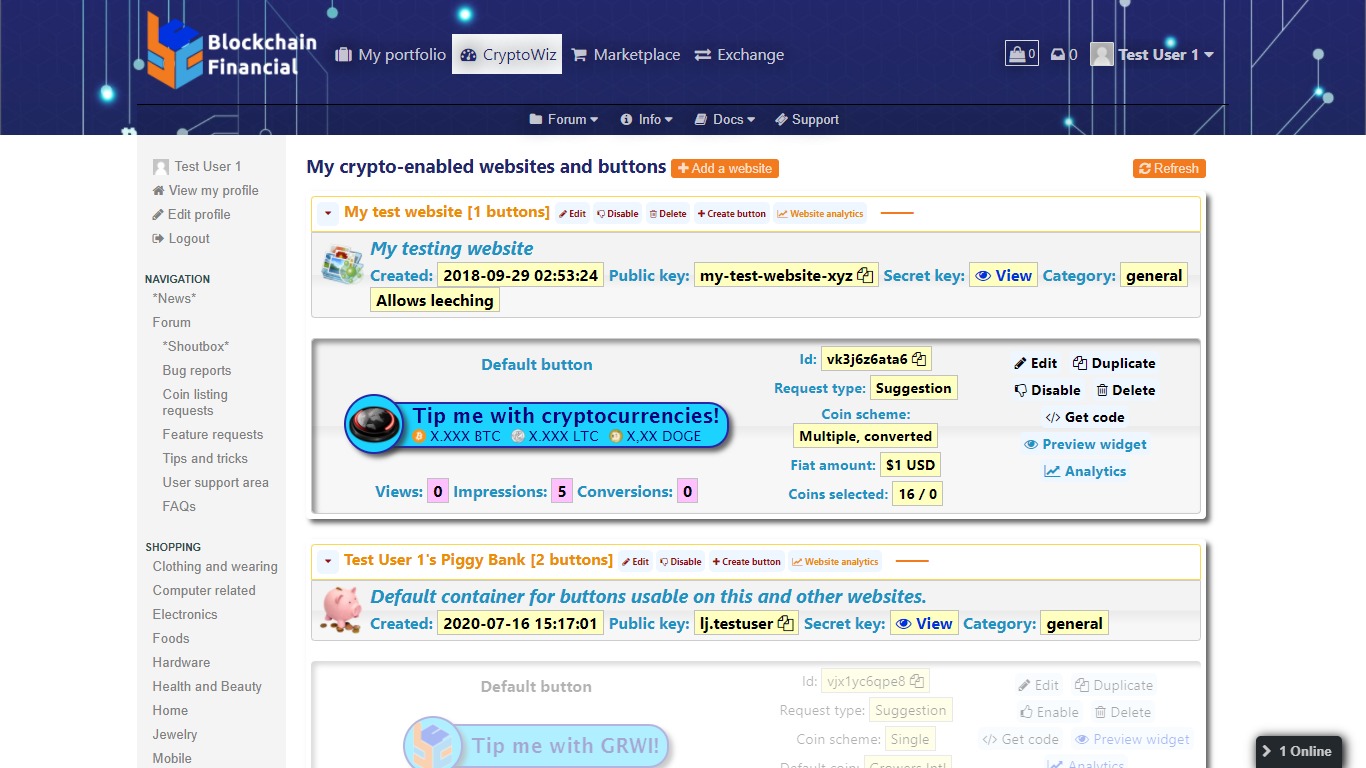Expand the Forum dropdown menu
Viewport: 1366px width, 768px height.
coord(564,120)
